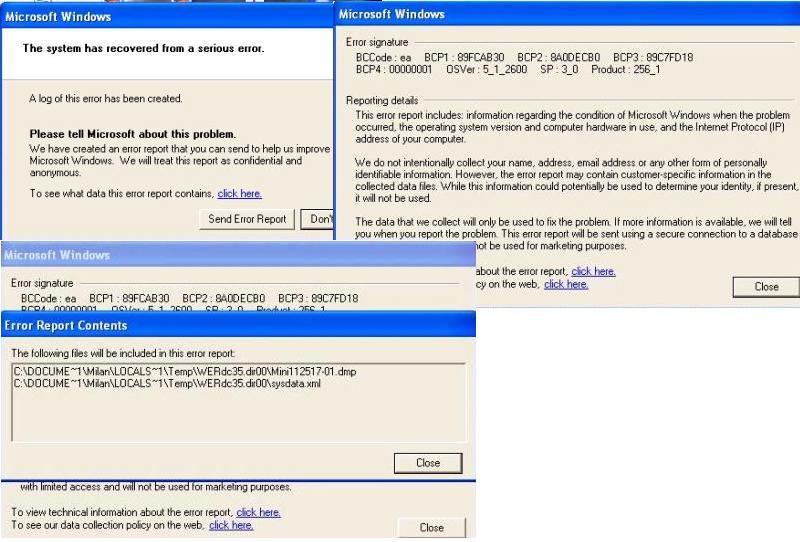800x542 pixels.
Task: Click the BCCode line in the Reporting details dialog
Action: pyautogui.click(x=524, y=57)
